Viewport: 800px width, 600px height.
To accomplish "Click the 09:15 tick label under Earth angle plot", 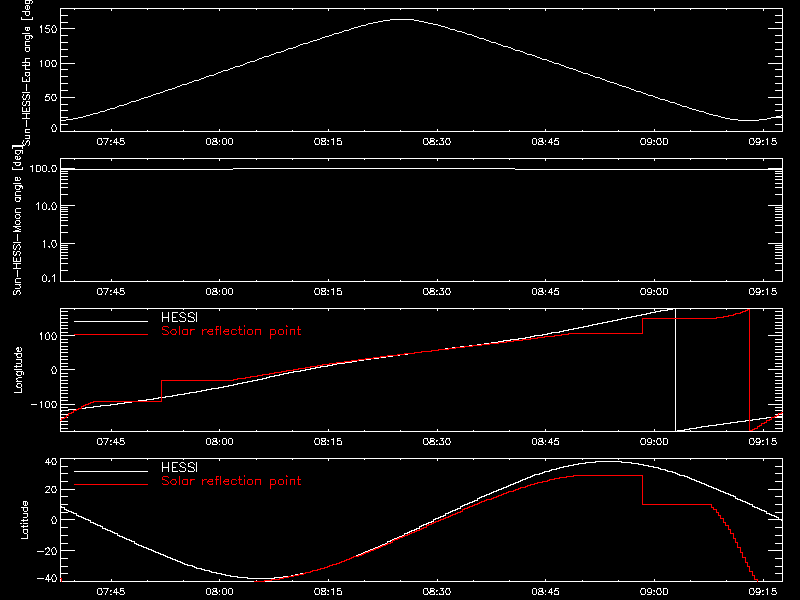I will pos(763,142).
